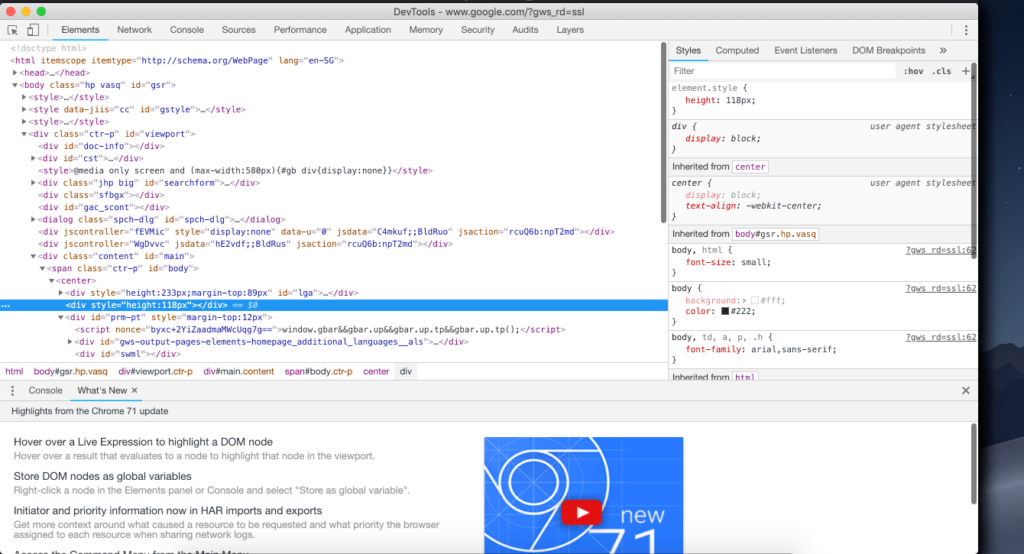Click the #222 color swatch
The height and width of the screenshot is (554, 1024).
coord(724,312)
